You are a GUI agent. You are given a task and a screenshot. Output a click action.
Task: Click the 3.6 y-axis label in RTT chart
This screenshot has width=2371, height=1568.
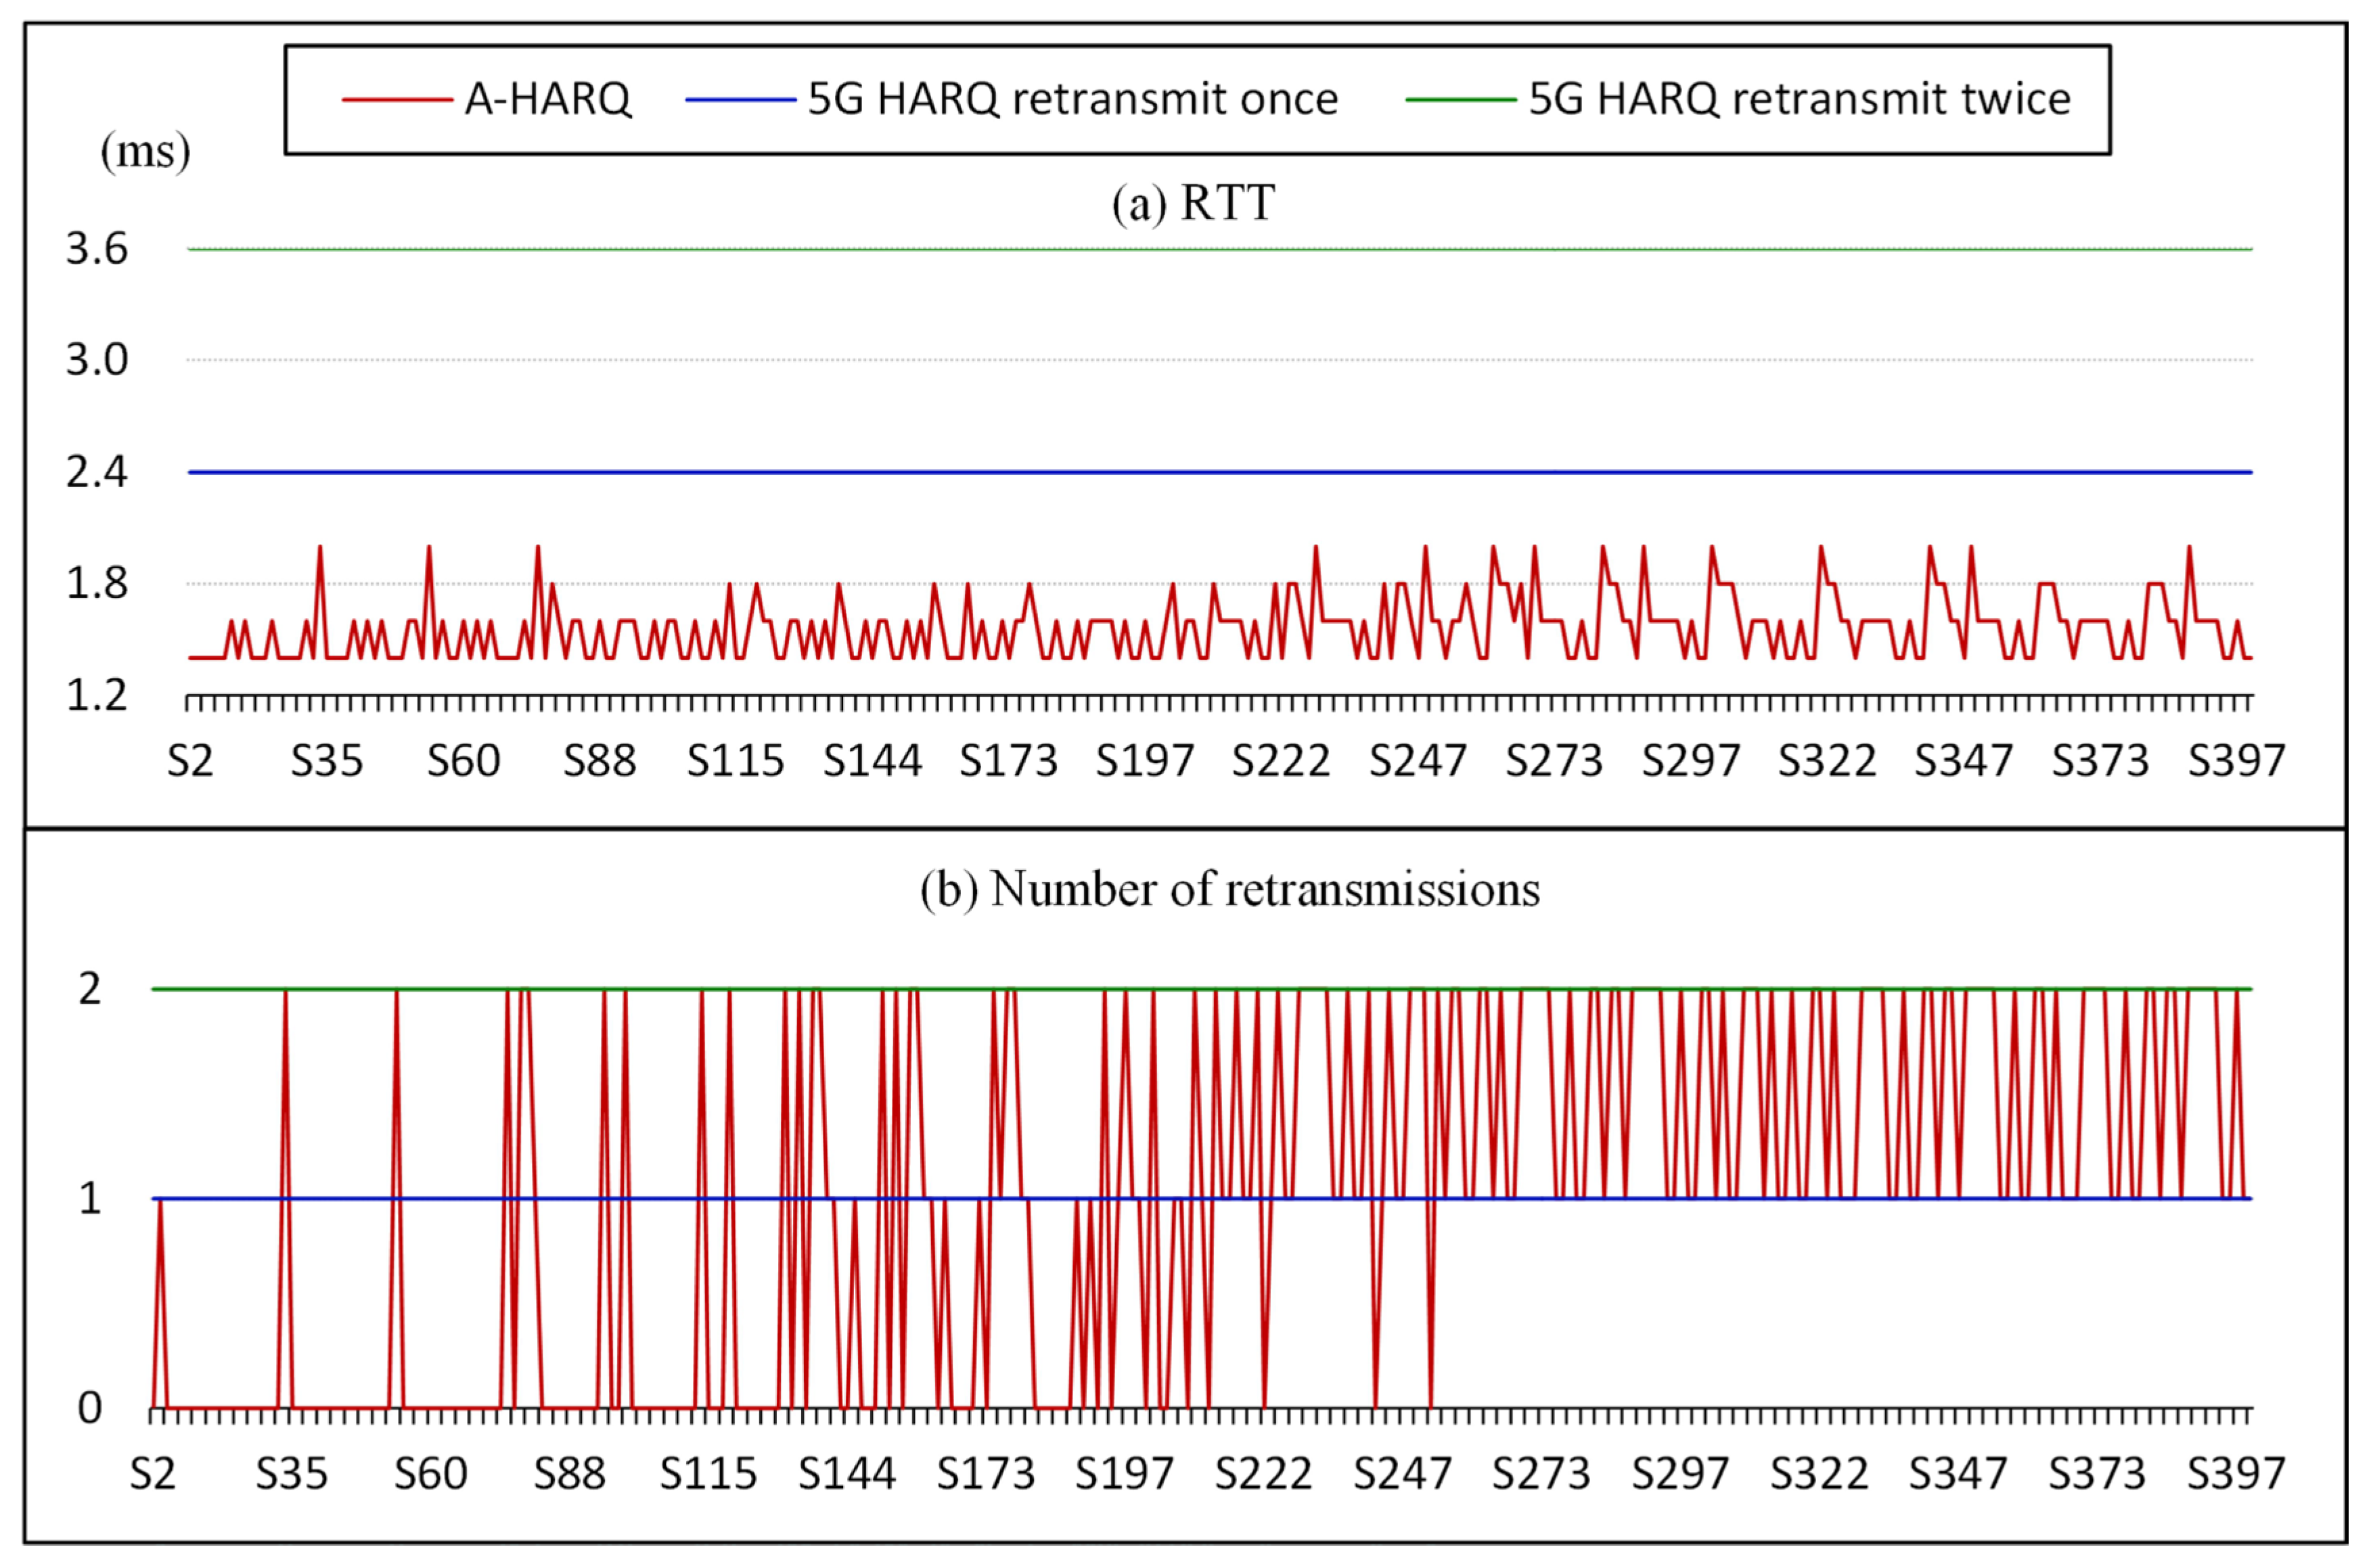point(97,249)
